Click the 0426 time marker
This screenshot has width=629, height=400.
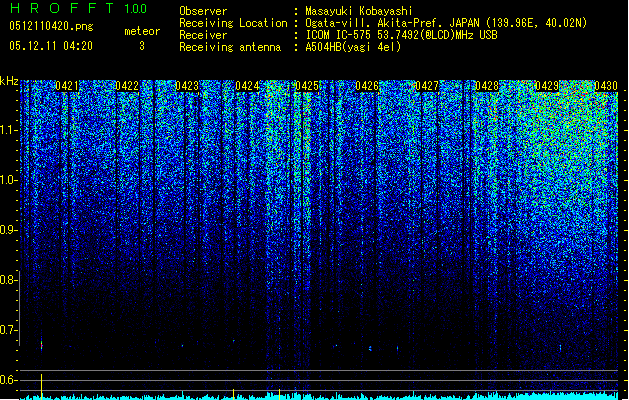367,86
